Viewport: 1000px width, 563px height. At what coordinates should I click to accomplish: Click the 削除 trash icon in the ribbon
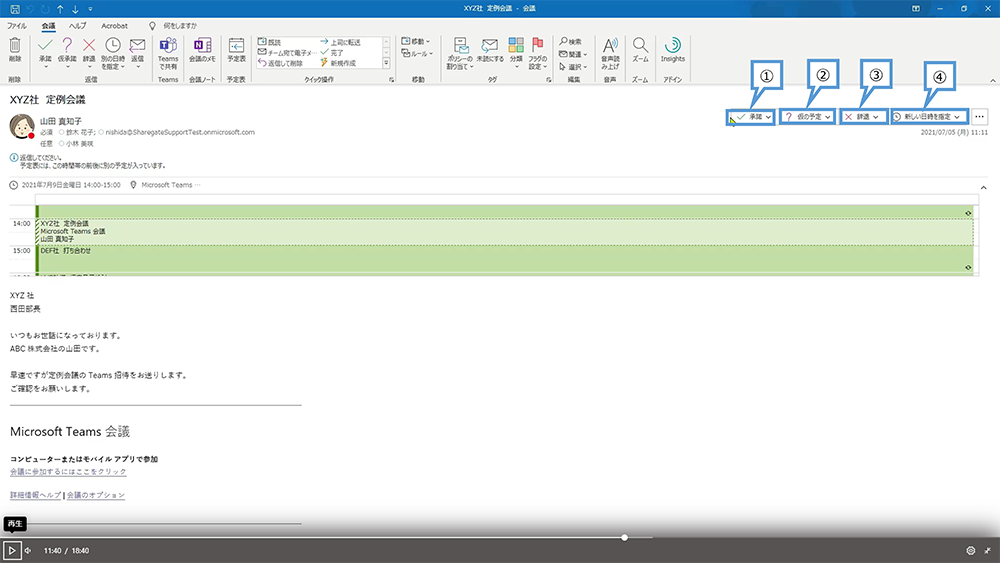pyautogui.click(x=15, y=46)
